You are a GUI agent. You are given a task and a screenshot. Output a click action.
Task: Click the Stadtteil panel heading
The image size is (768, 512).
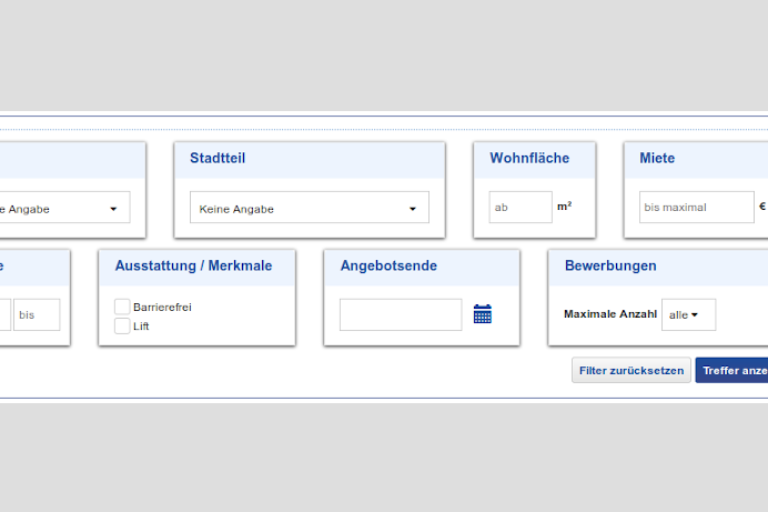pyautogui.click(x=217, y=158)
